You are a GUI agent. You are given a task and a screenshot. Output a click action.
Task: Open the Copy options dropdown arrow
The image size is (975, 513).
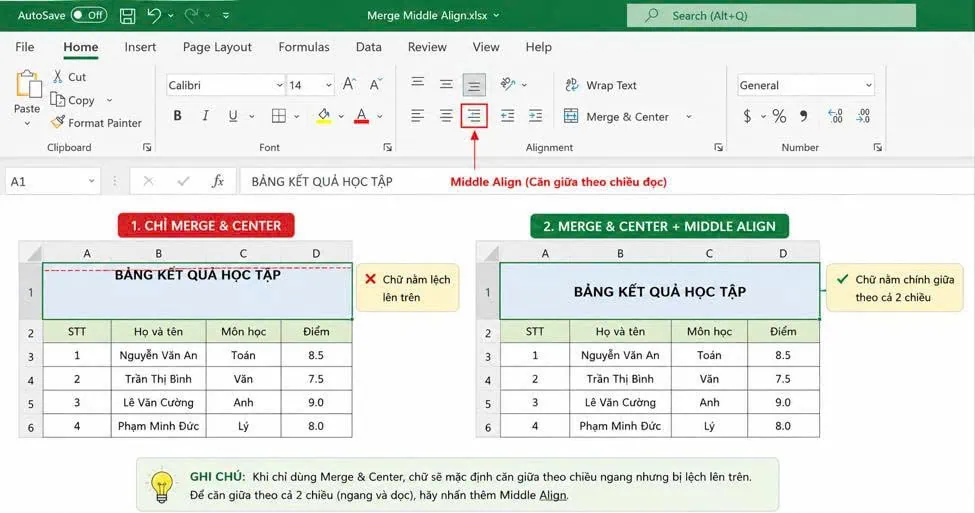[109, 100]
